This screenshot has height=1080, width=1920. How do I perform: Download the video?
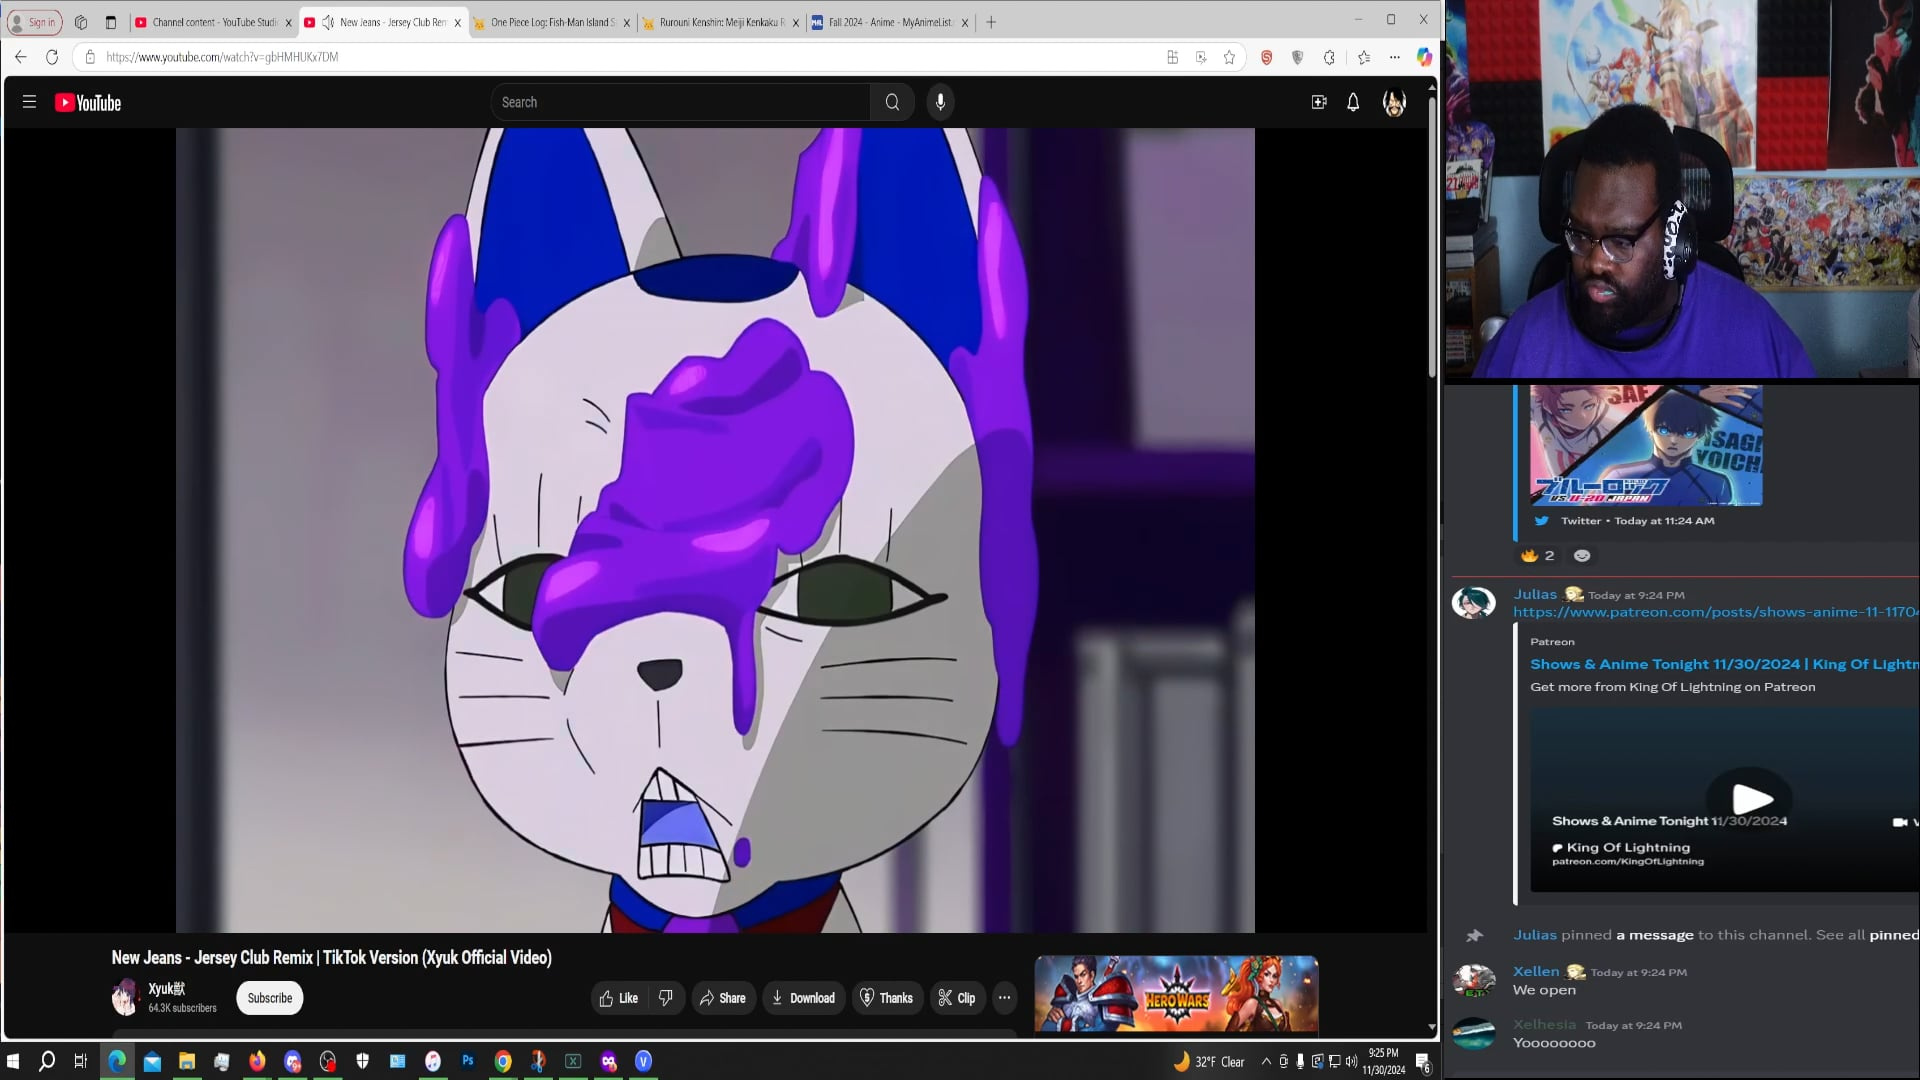(x=803, y=998)
